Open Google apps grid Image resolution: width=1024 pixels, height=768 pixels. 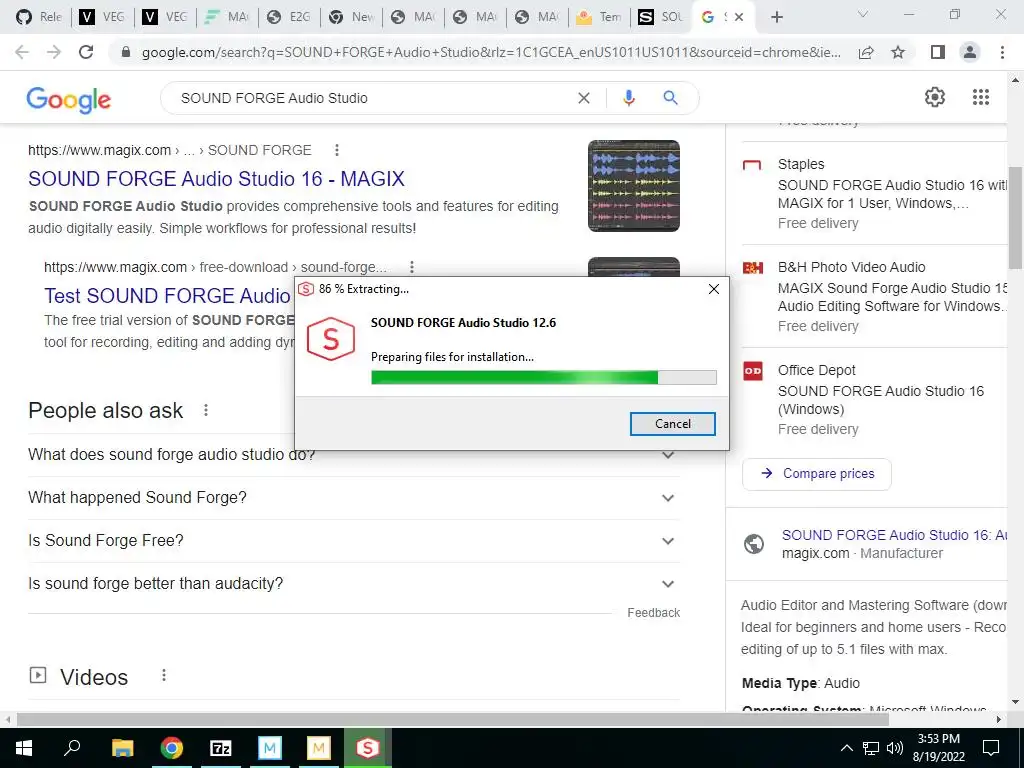(980, 97)
